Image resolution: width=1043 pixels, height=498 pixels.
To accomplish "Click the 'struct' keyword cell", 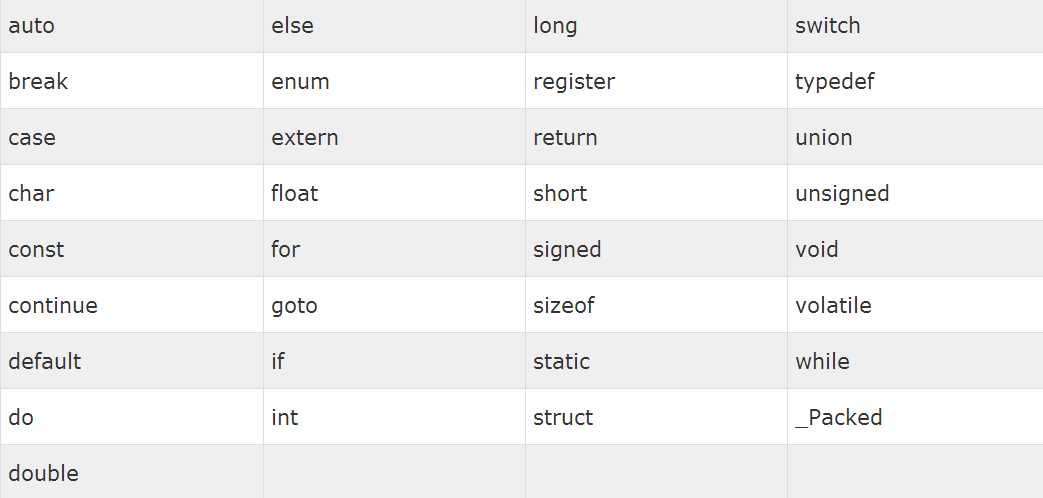I will (x=563, y=417).
